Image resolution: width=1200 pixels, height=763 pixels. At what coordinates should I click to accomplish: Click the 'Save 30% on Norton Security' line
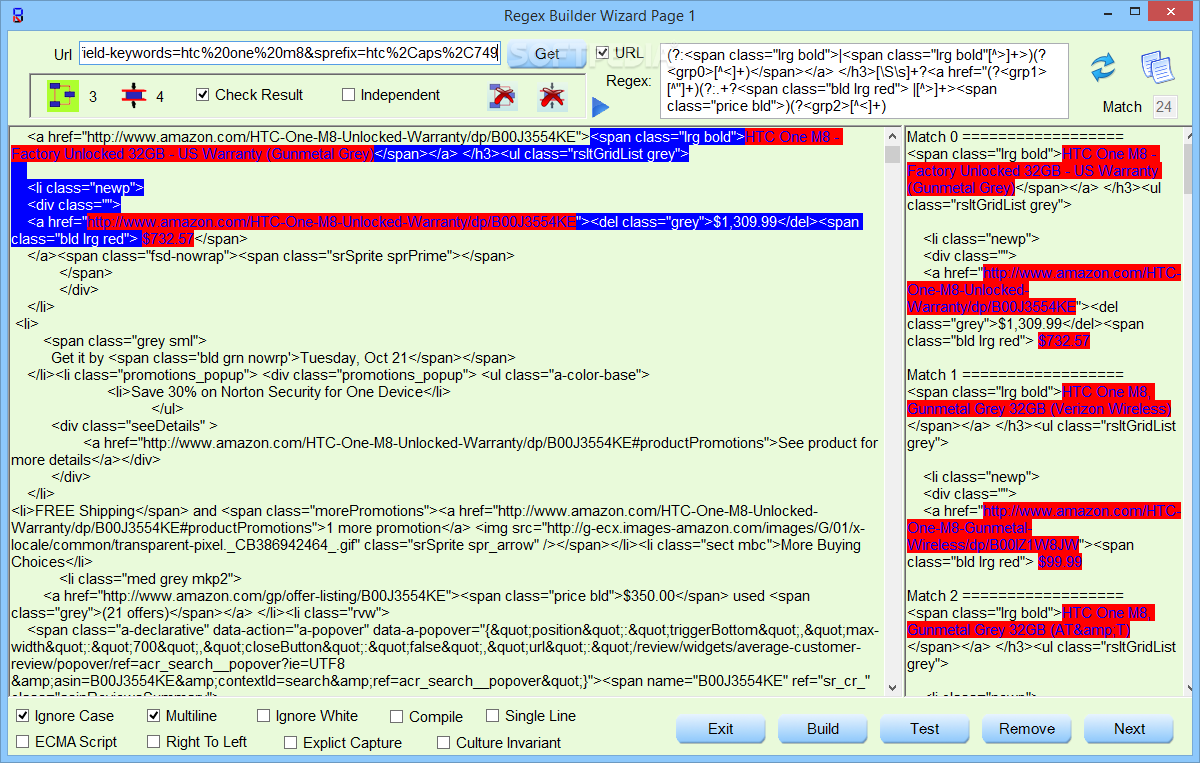(279, 392)
